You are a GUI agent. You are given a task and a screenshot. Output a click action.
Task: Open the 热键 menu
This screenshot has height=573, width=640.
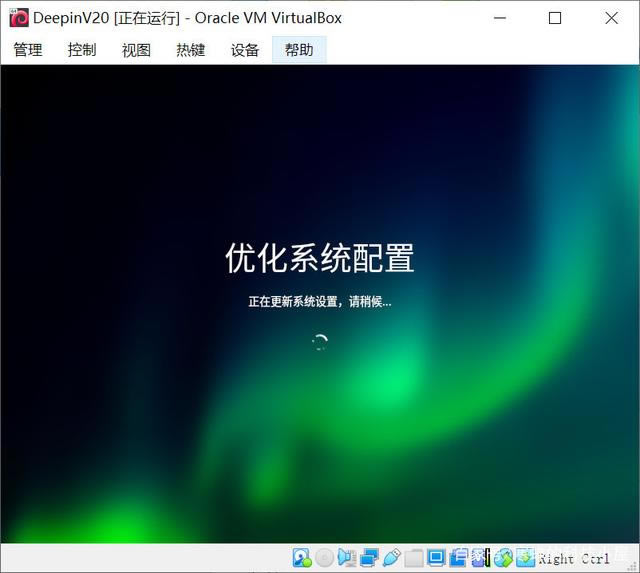tap(190, 50)
